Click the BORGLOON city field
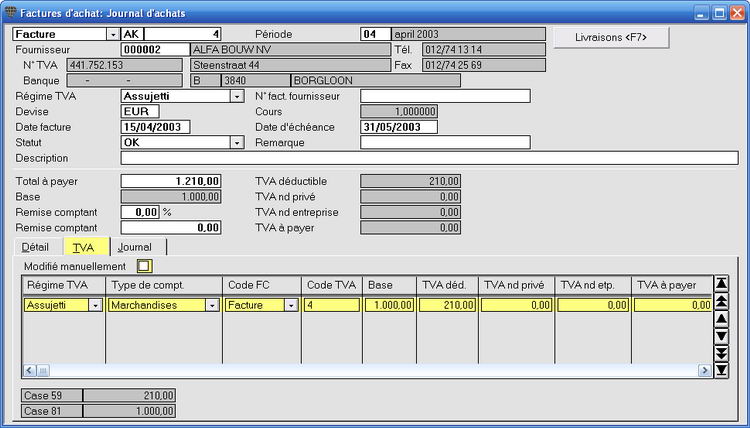 tap(375, 81)
